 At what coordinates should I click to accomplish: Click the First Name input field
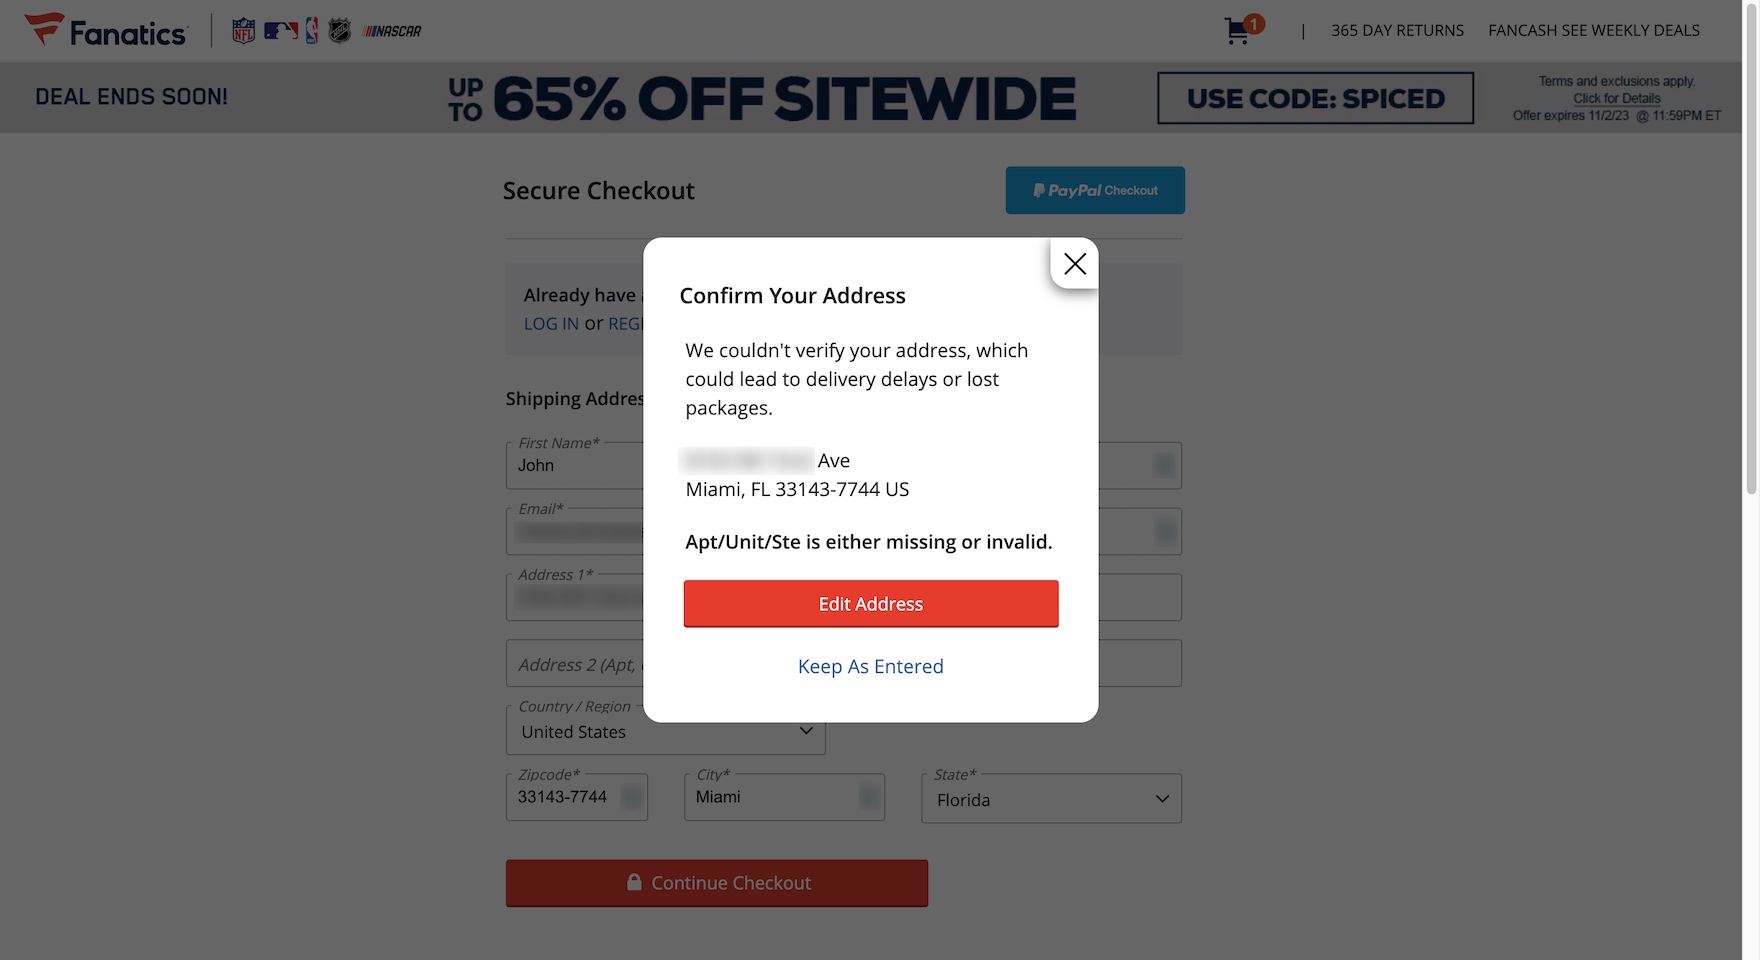pyautogui.click(x=570, y=465)
